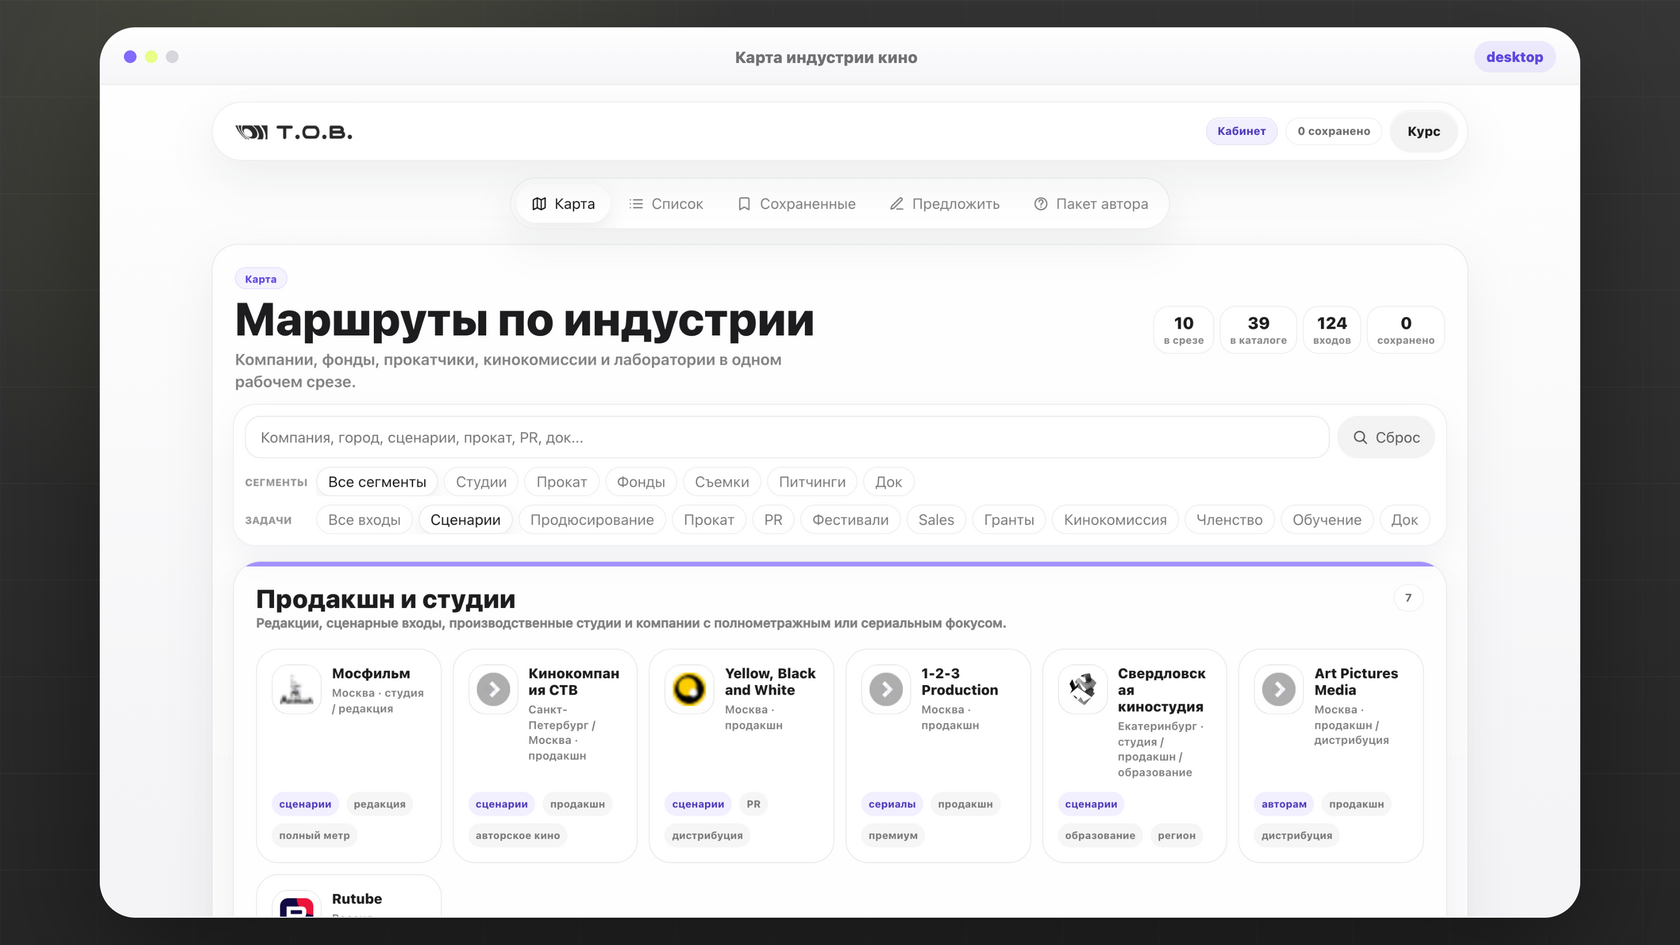The width and height of the screenshot is (1680, 945).
Task: Toggle the Гранты task filter
Action: point(1009,520)
